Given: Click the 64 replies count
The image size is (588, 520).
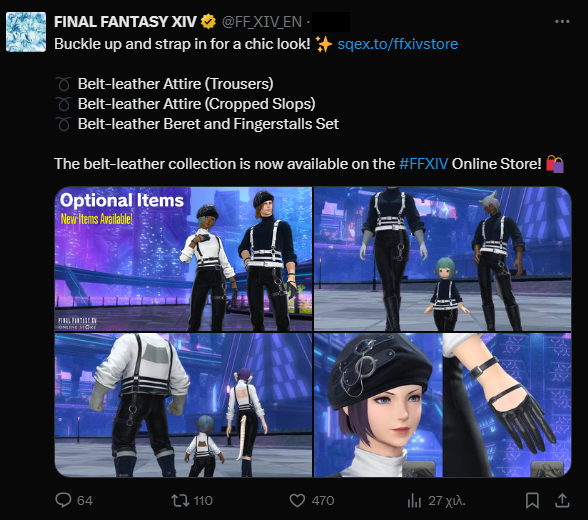Looking at the screenshot, I should pos(85,501).
